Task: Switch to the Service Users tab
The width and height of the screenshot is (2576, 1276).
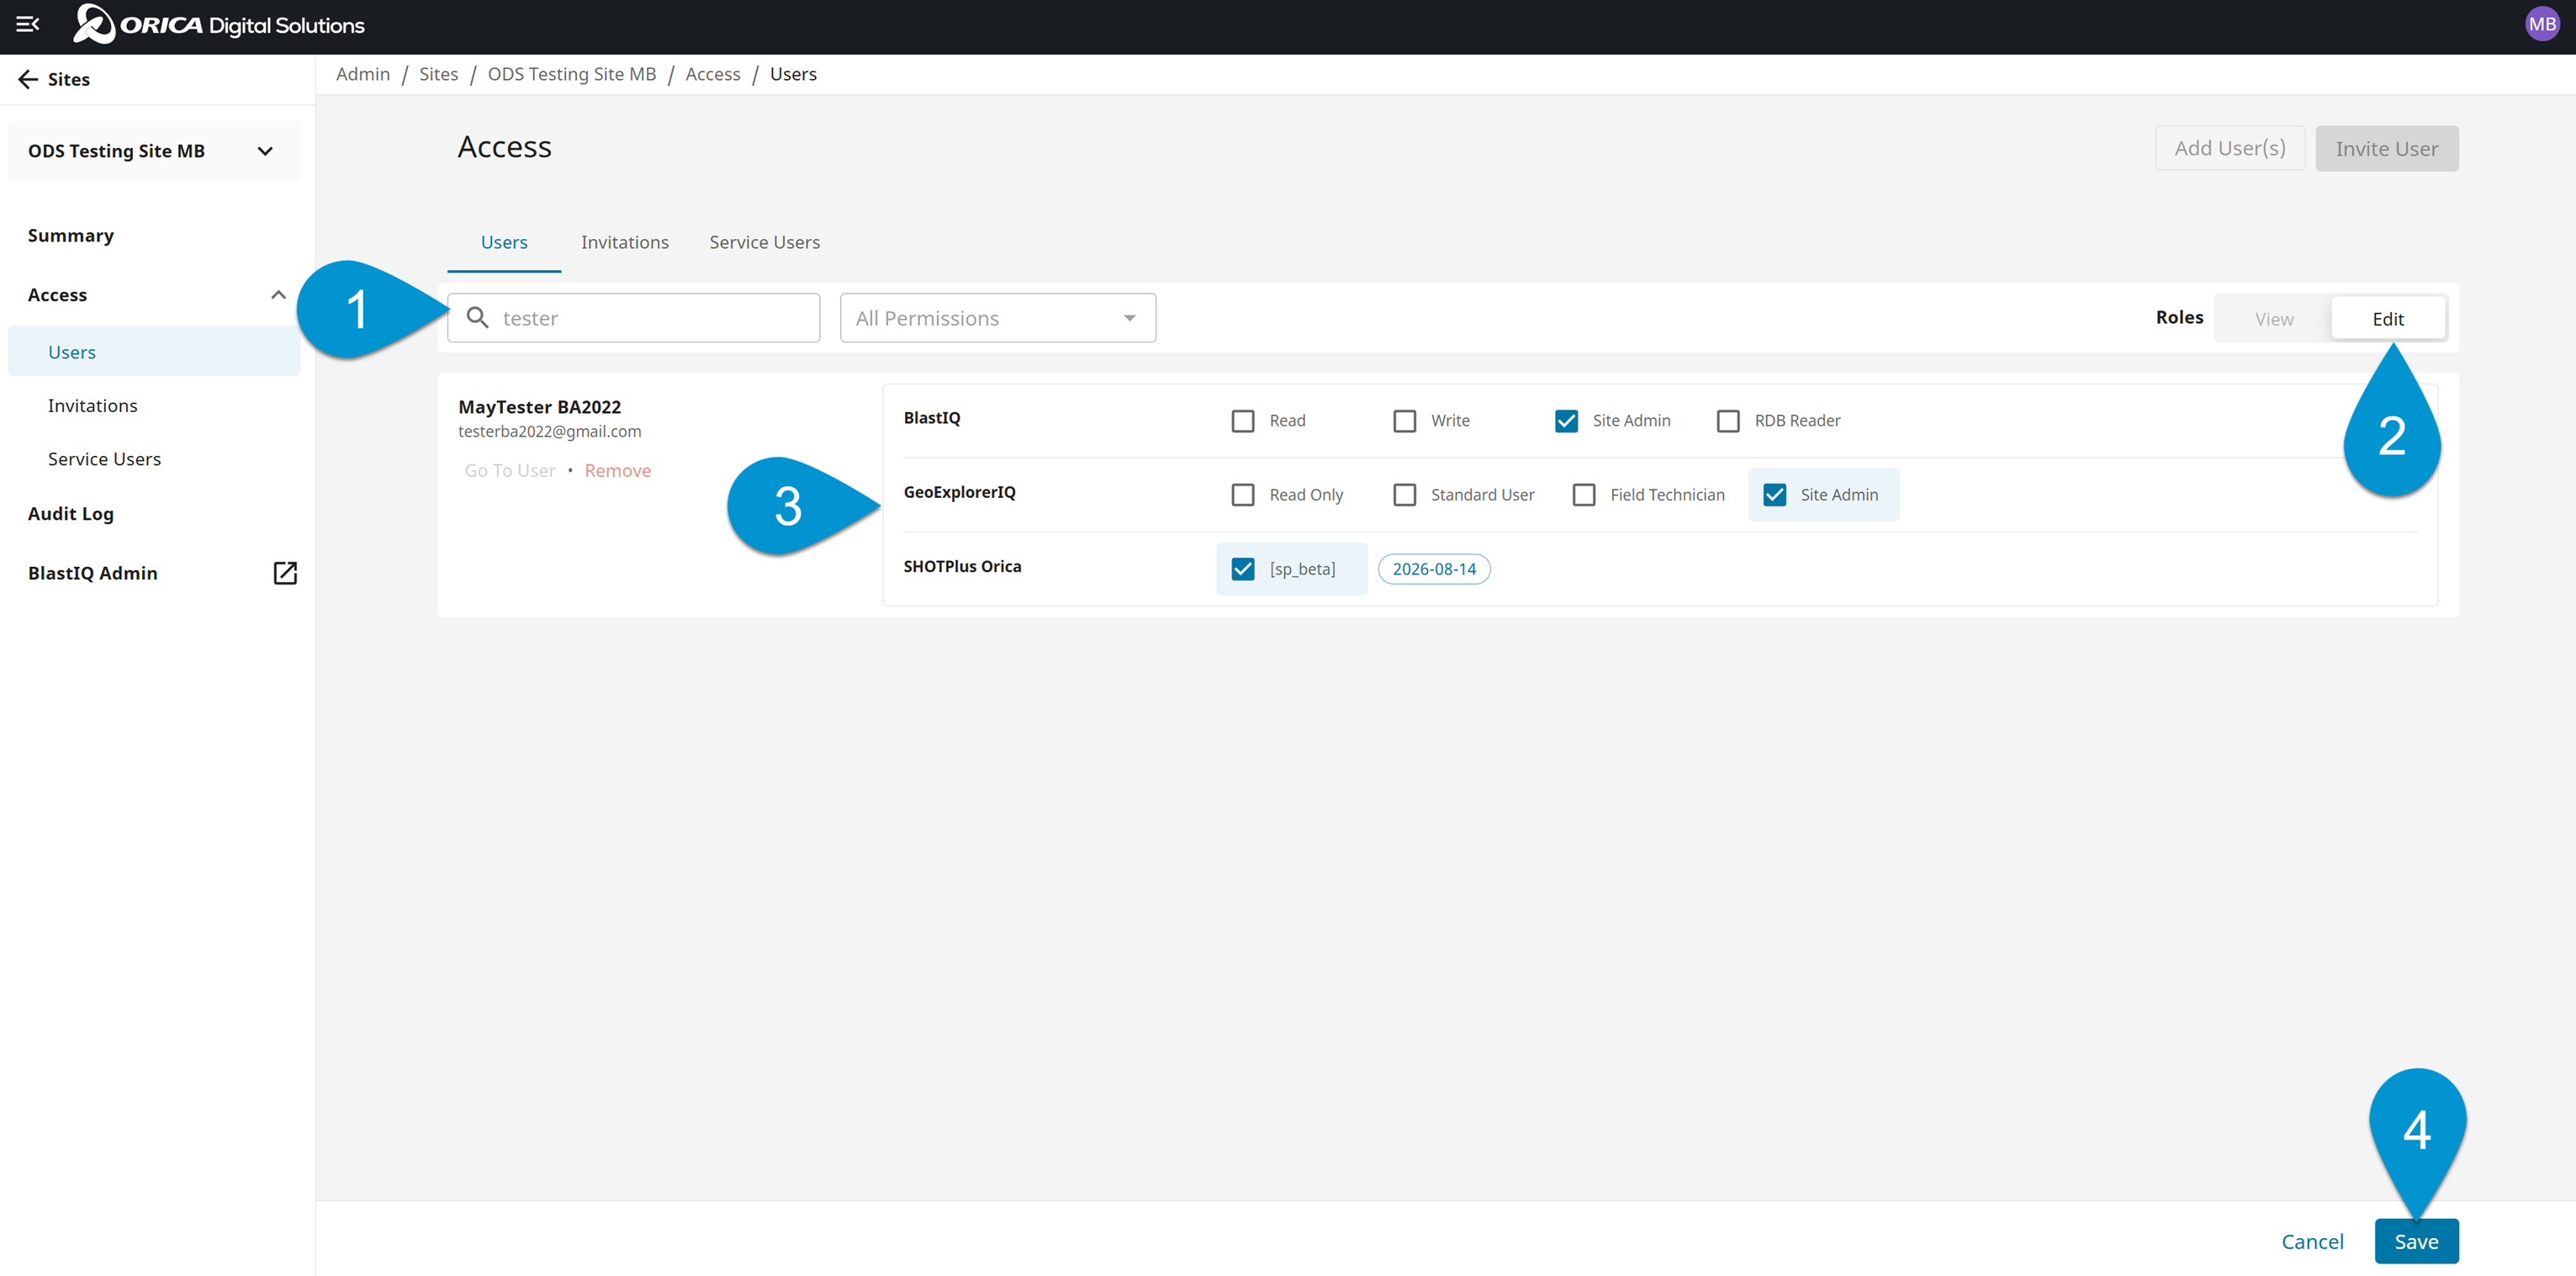Action: click(x=765, y=242)
